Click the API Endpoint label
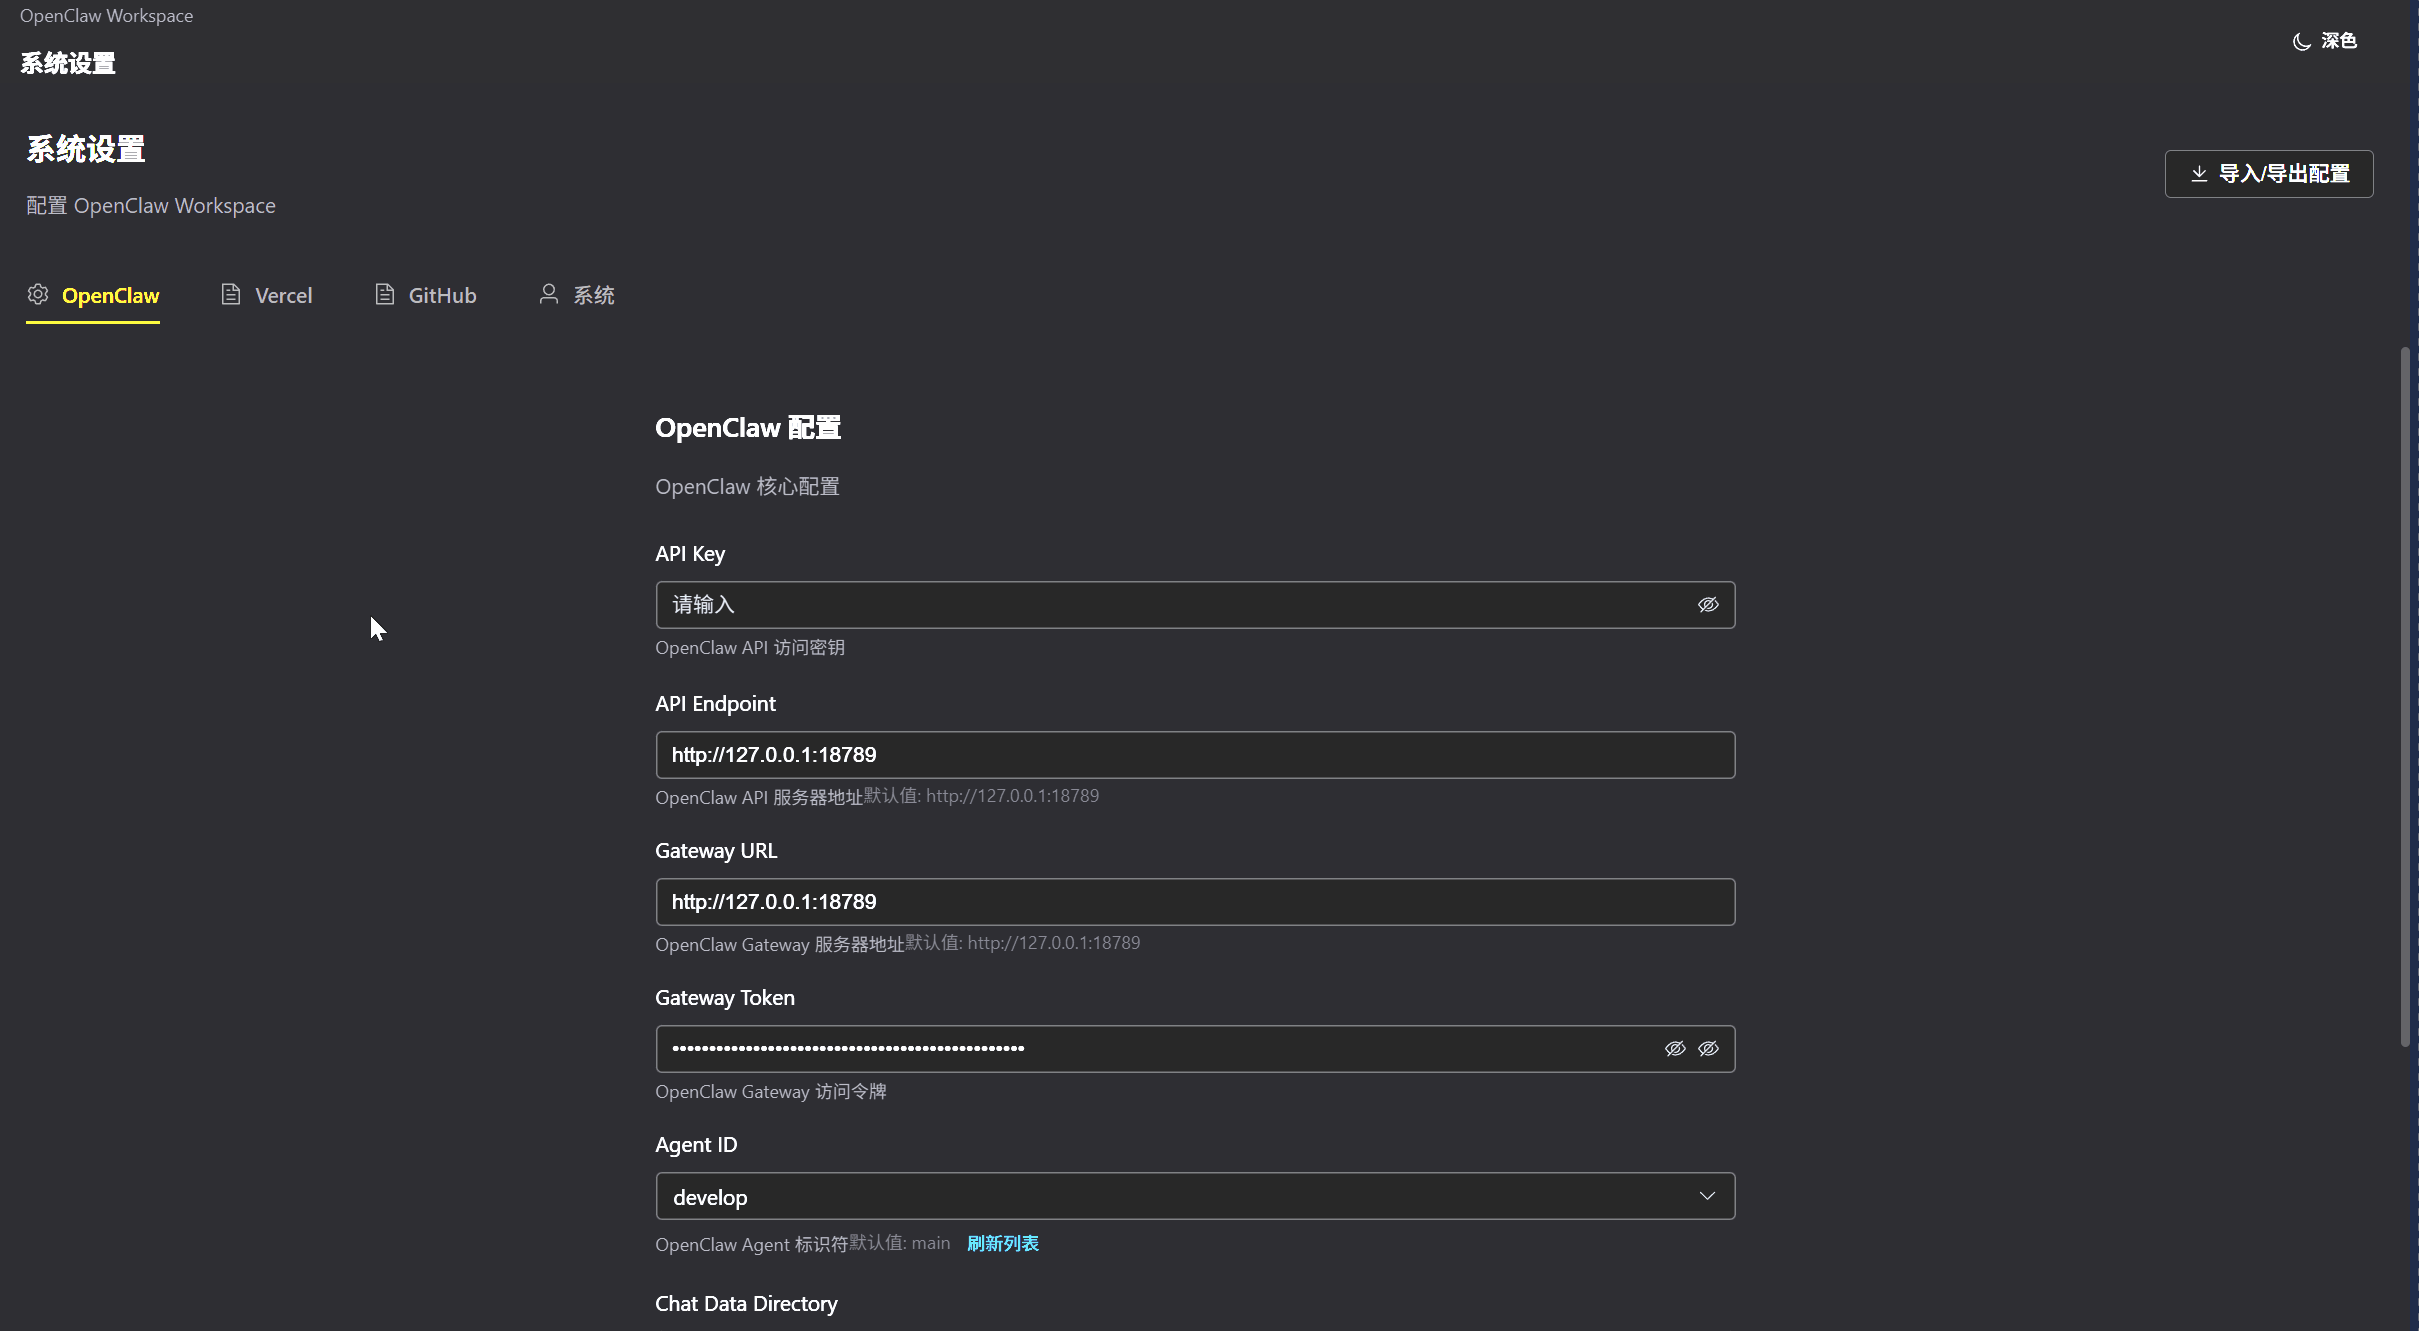Image resolution: width=2419 pixels, height=1331 pixels. pyautogui.click(x=715, y=704)
